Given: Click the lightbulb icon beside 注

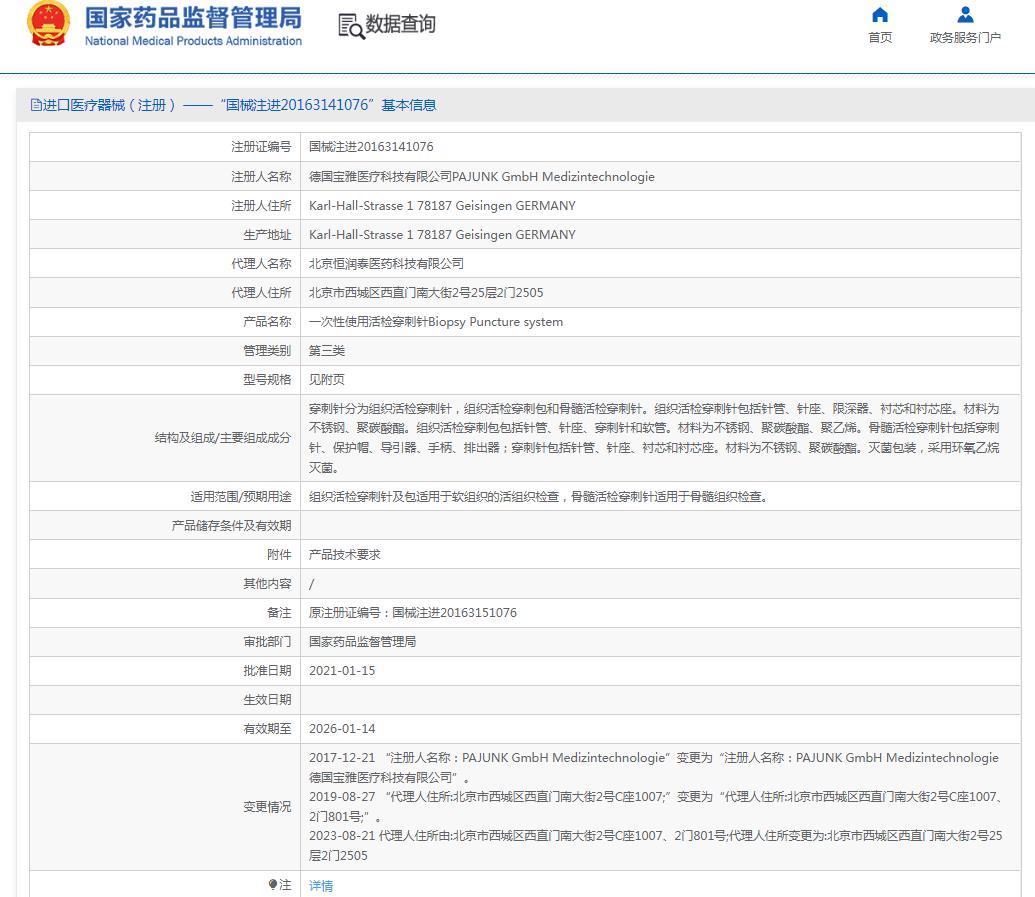Looking at the screenshot, I should pyautogui.click(x=273, y=884).
